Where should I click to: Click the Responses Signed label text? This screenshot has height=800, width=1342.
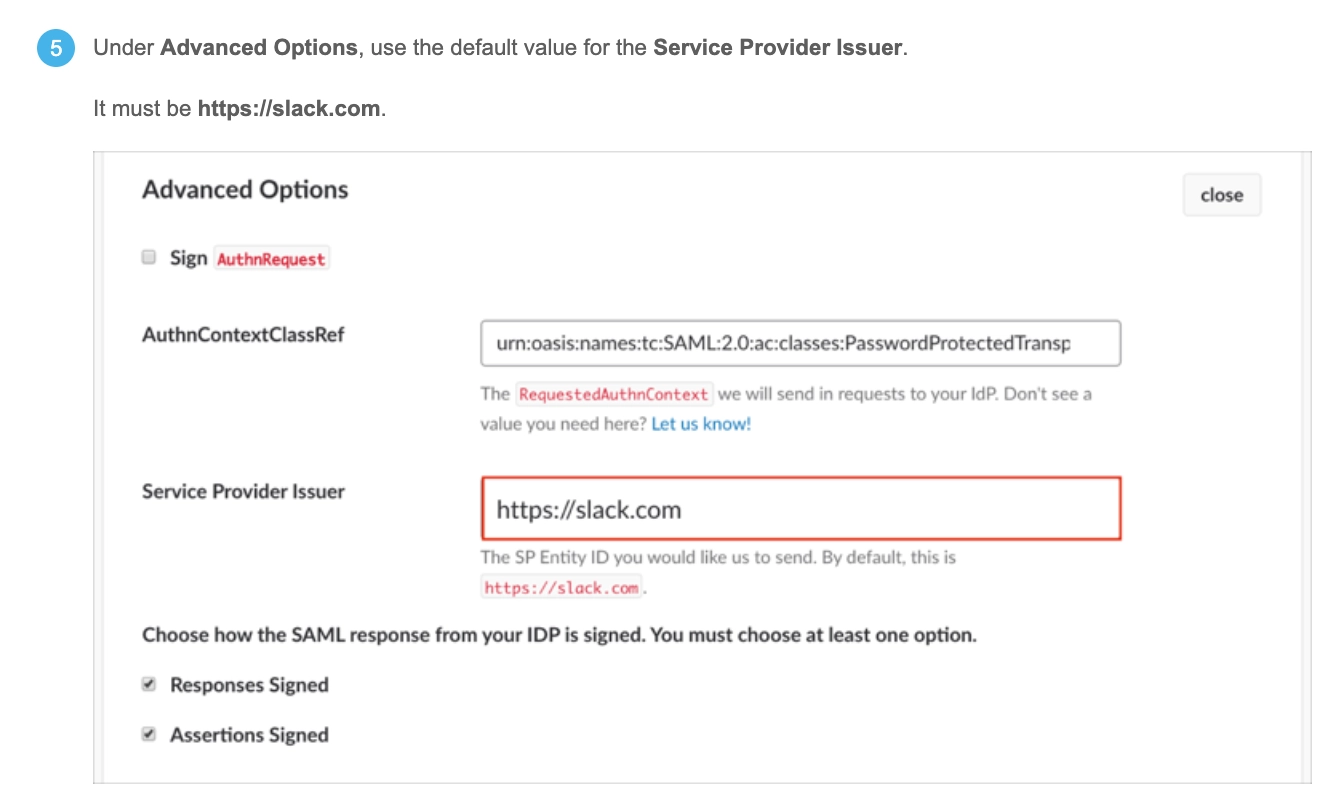249,685
